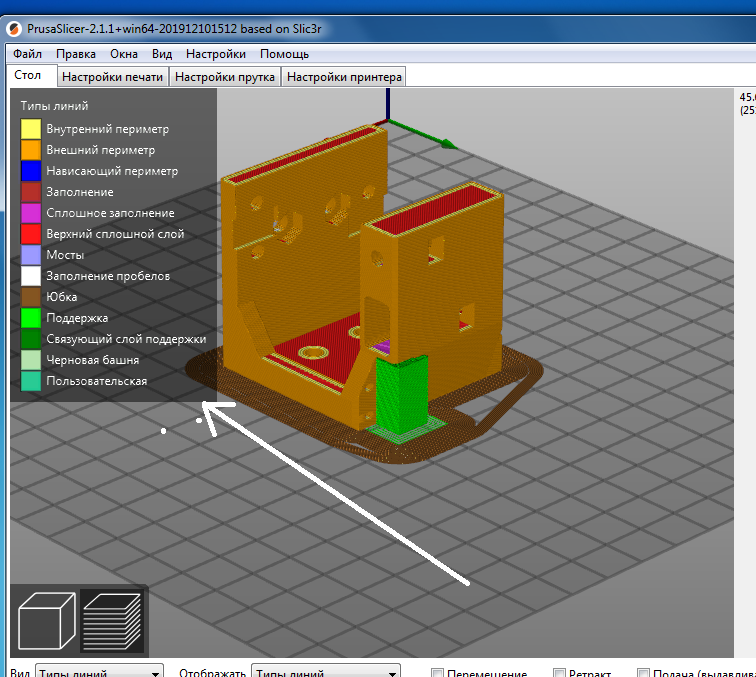Toggle the Перемещение checkbox
Image resolution: width=756 pixels, height=677 pixels.
click(x=437, y=673)
